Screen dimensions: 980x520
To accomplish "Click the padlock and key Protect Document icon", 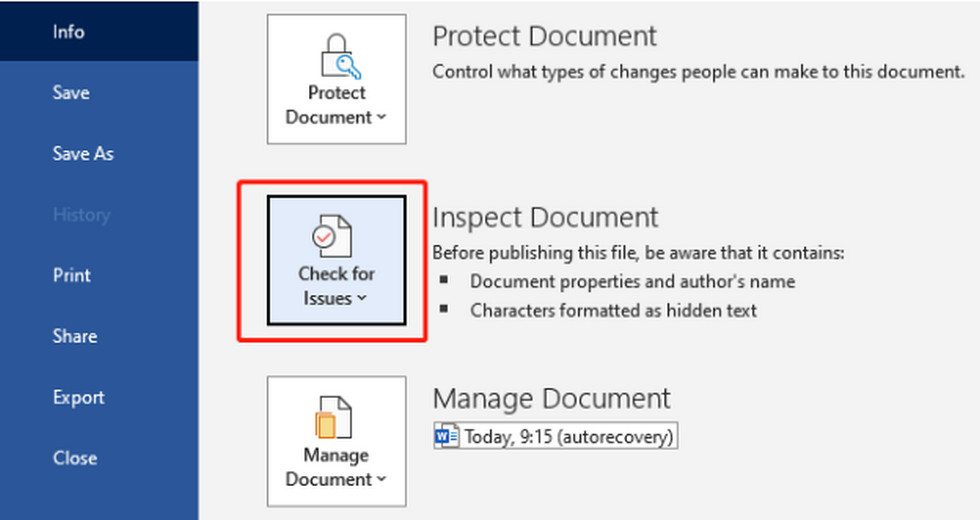I will point(336,53).
